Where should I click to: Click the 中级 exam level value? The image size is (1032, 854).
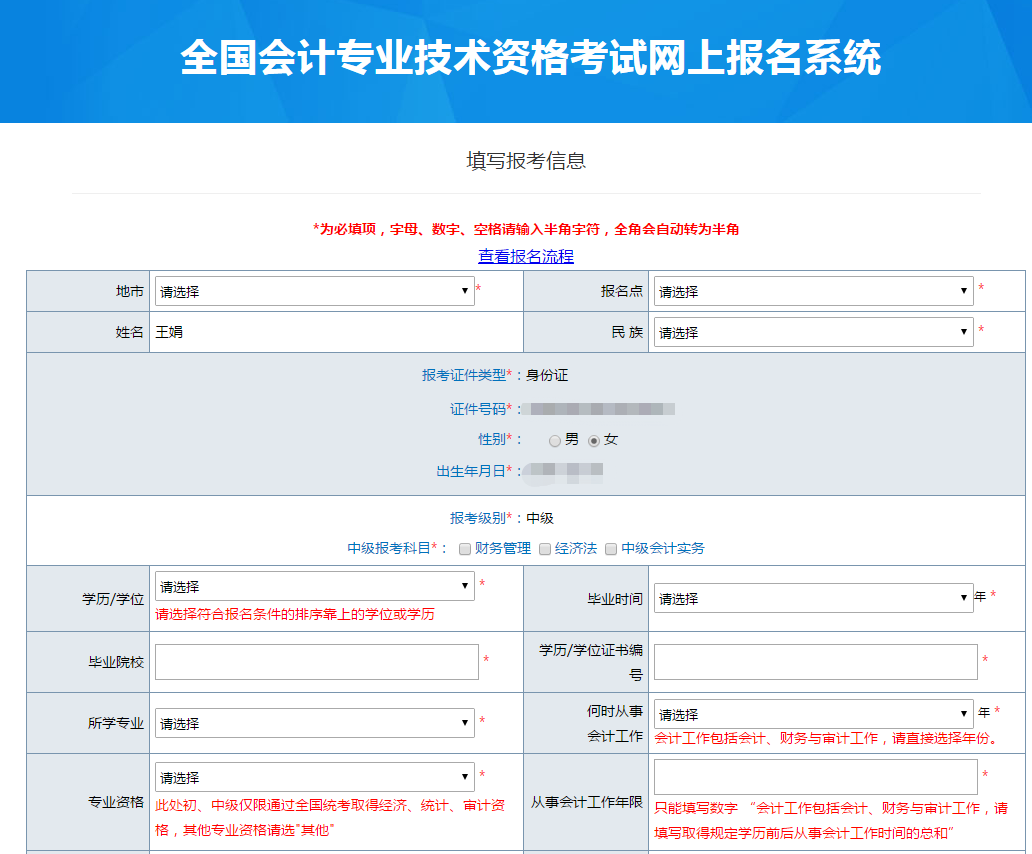[540, 518]
